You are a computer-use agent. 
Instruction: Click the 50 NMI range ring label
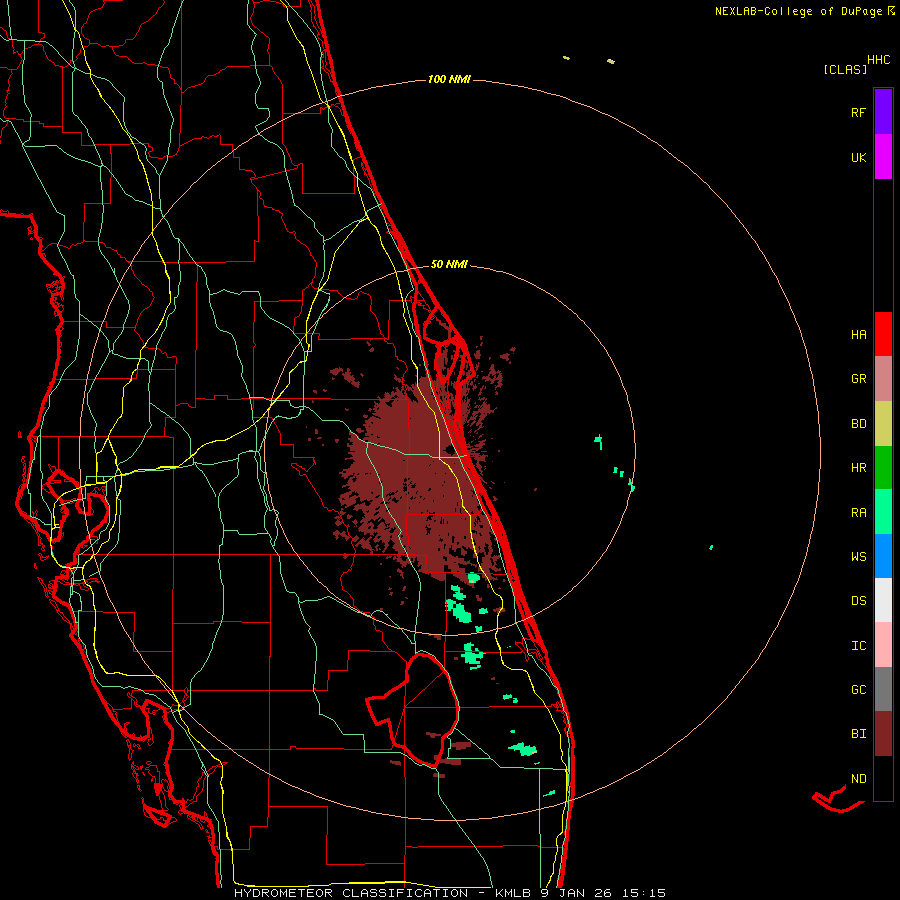click(449, 265)
